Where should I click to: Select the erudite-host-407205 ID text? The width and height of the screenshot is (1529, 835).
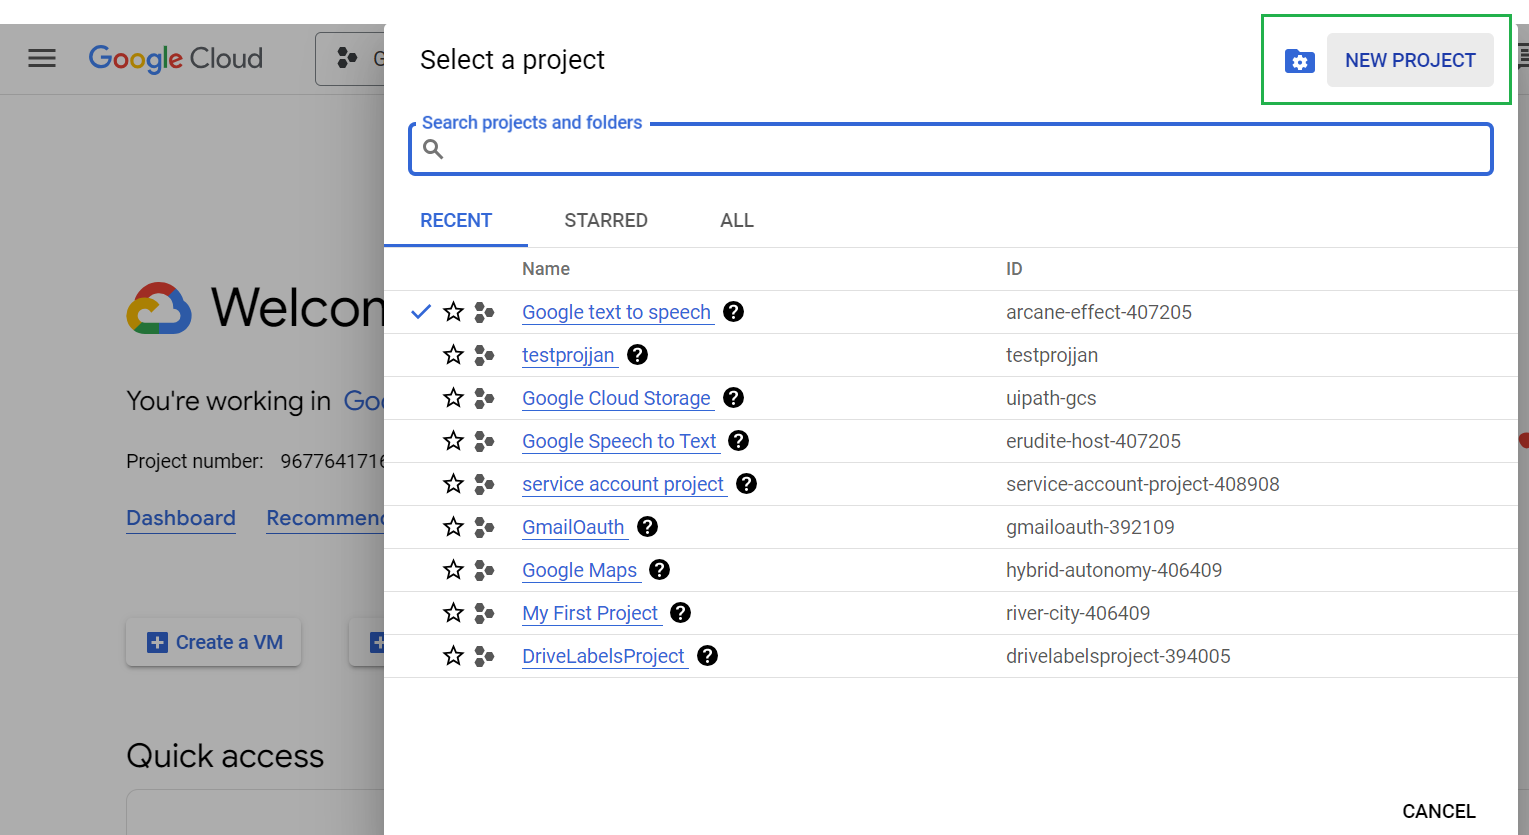pos(1093,441)
